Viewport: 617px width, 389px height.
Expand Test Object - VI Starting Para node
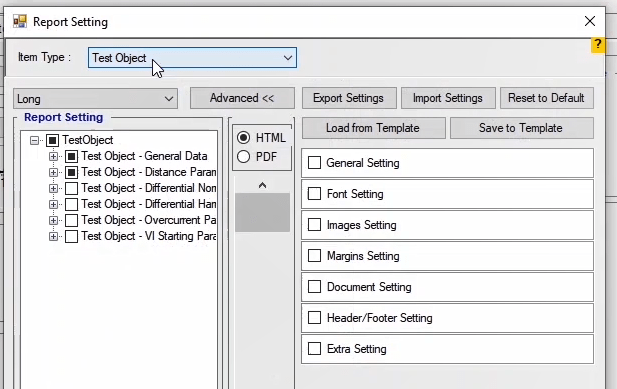tap(53, 236)
